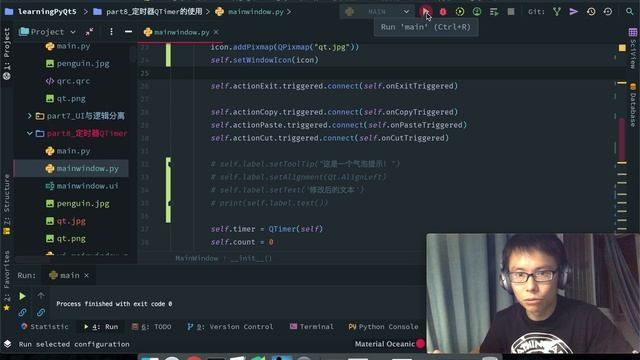The height and width of the screenshot is (360, 640).
Task: Open the Terminal tool tab
Action: pos(312,327)
